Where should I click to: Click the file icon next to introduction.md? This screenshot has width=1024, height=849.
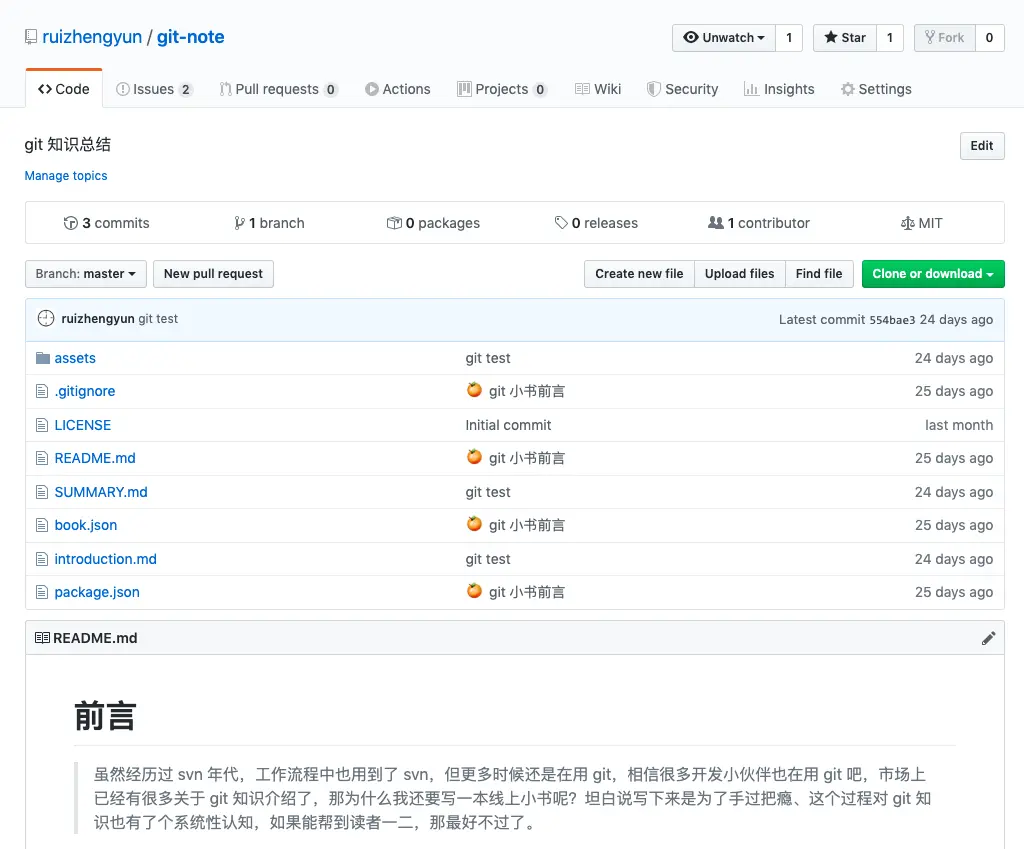pyautogui.click(x=42, y=559)
